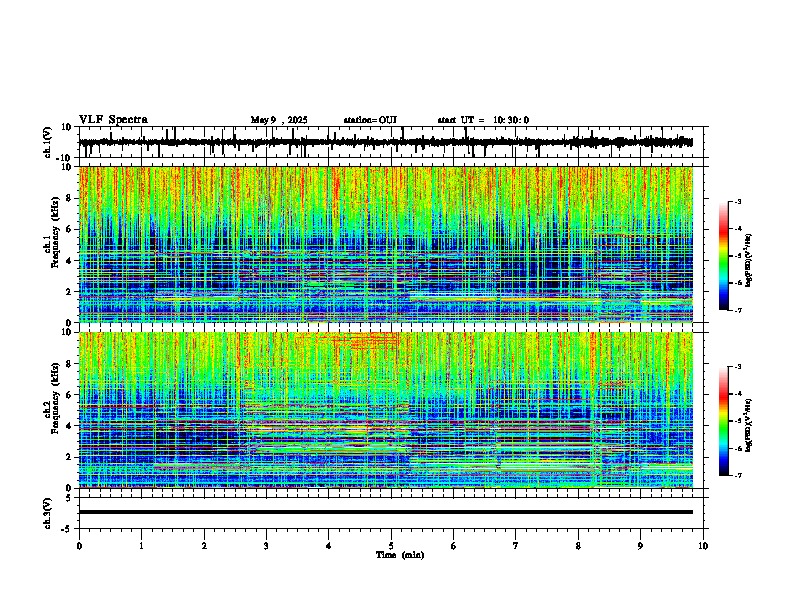The width and height of the screenshot is (792, 612).
Task: Click time axis tick label "7"
Action: (x=516, y=546)
